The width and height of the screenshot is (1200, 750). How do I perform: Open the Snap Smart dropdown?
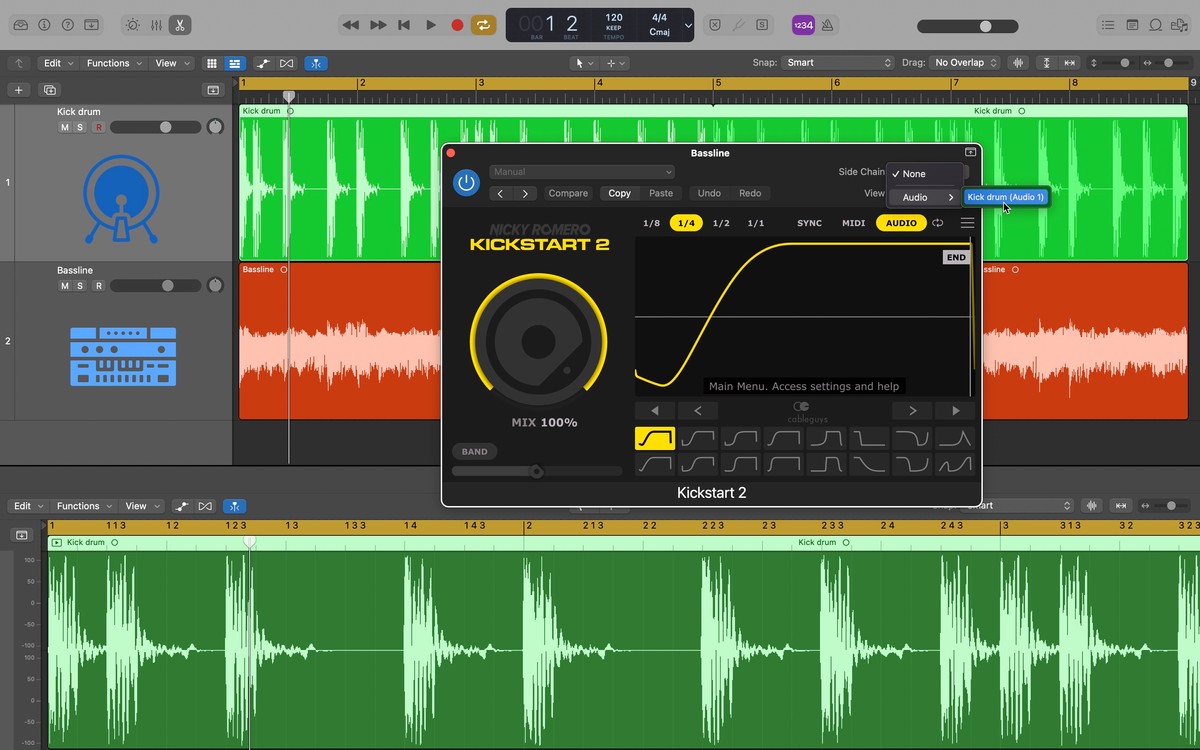(838, 63)
